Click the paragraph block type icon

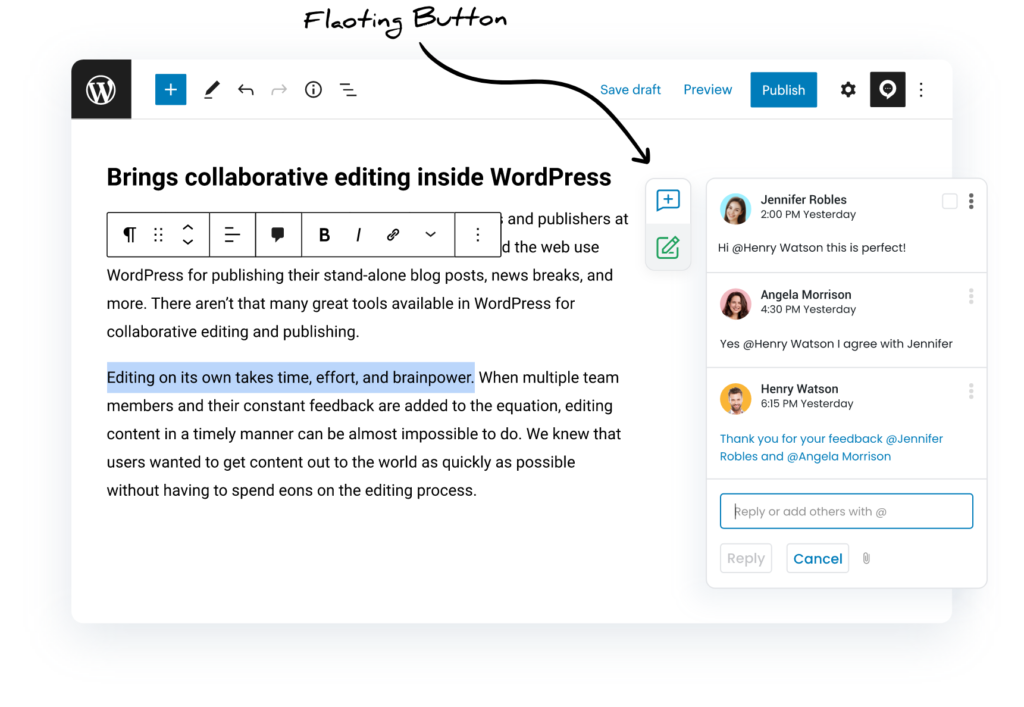129,234
